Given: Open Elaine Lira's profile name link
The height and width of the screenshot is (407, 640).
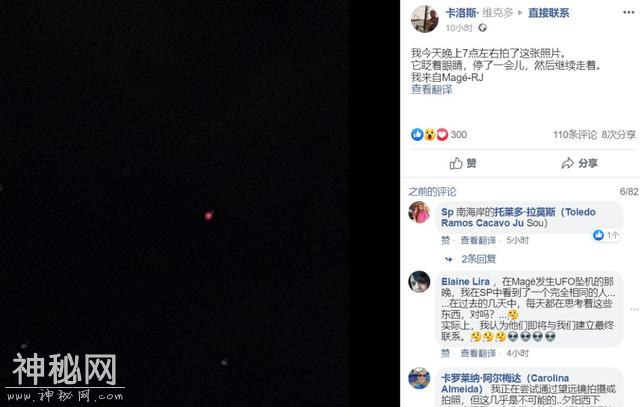Looking at the screenshot, I should (465, 282).
